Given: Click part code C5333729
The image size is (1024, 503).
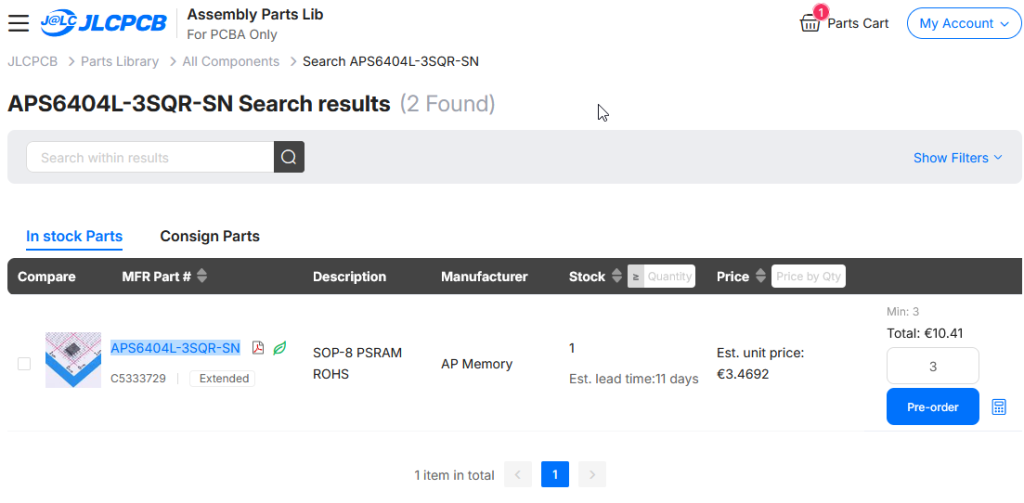Looking at the screenshot, I should (138, 378).
